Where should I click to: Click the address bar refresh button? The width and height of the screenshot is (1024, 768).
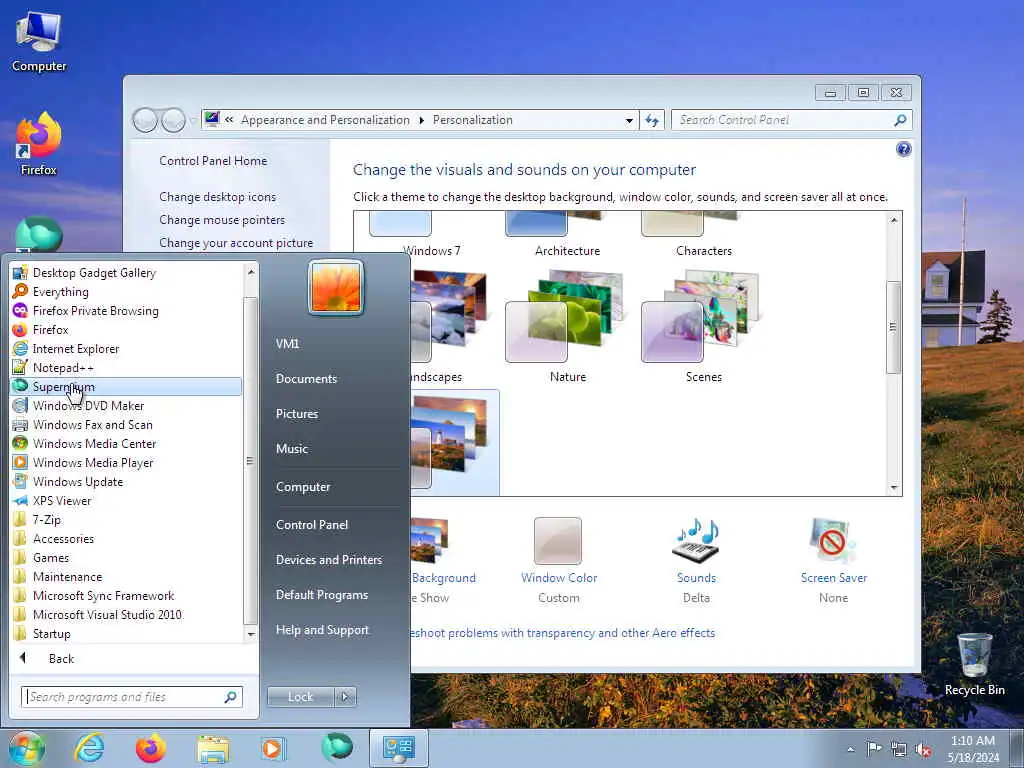(652, 120)
